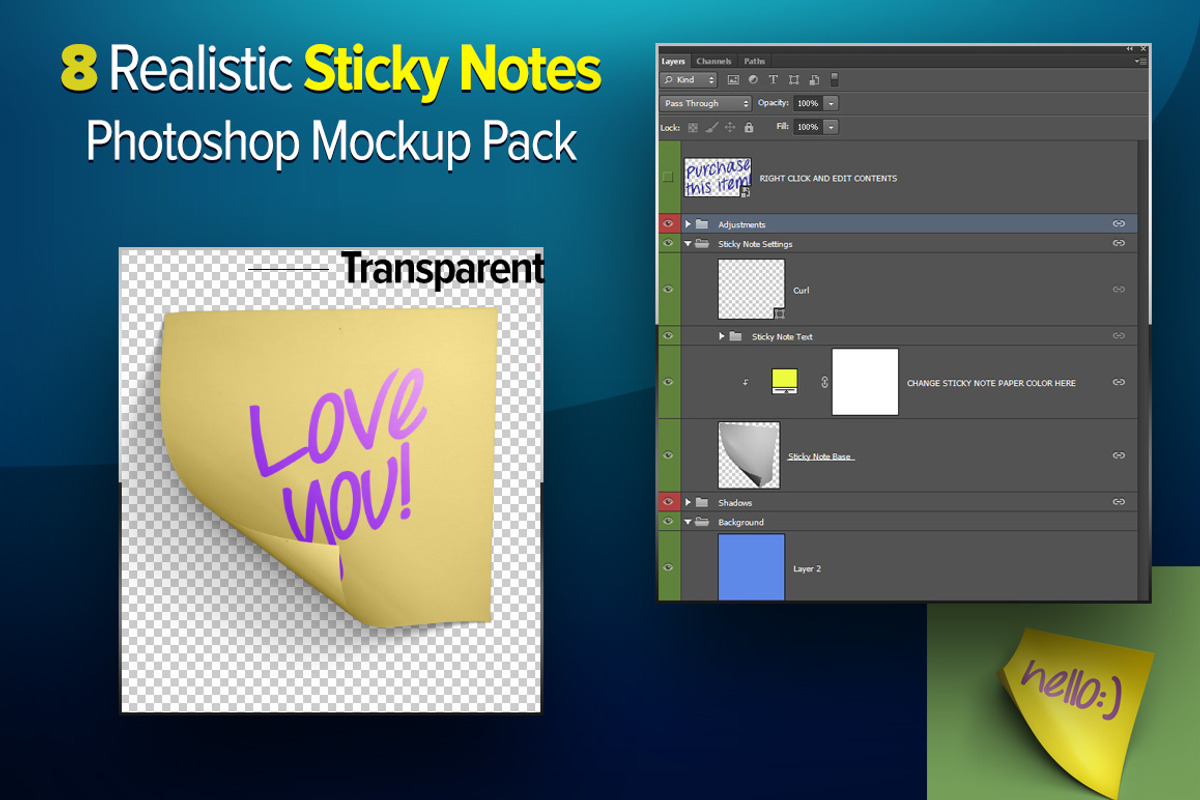The height and width of the screenshot is (800, 1200).
Task: Click the lock position icon
Action: pos(730,128)
